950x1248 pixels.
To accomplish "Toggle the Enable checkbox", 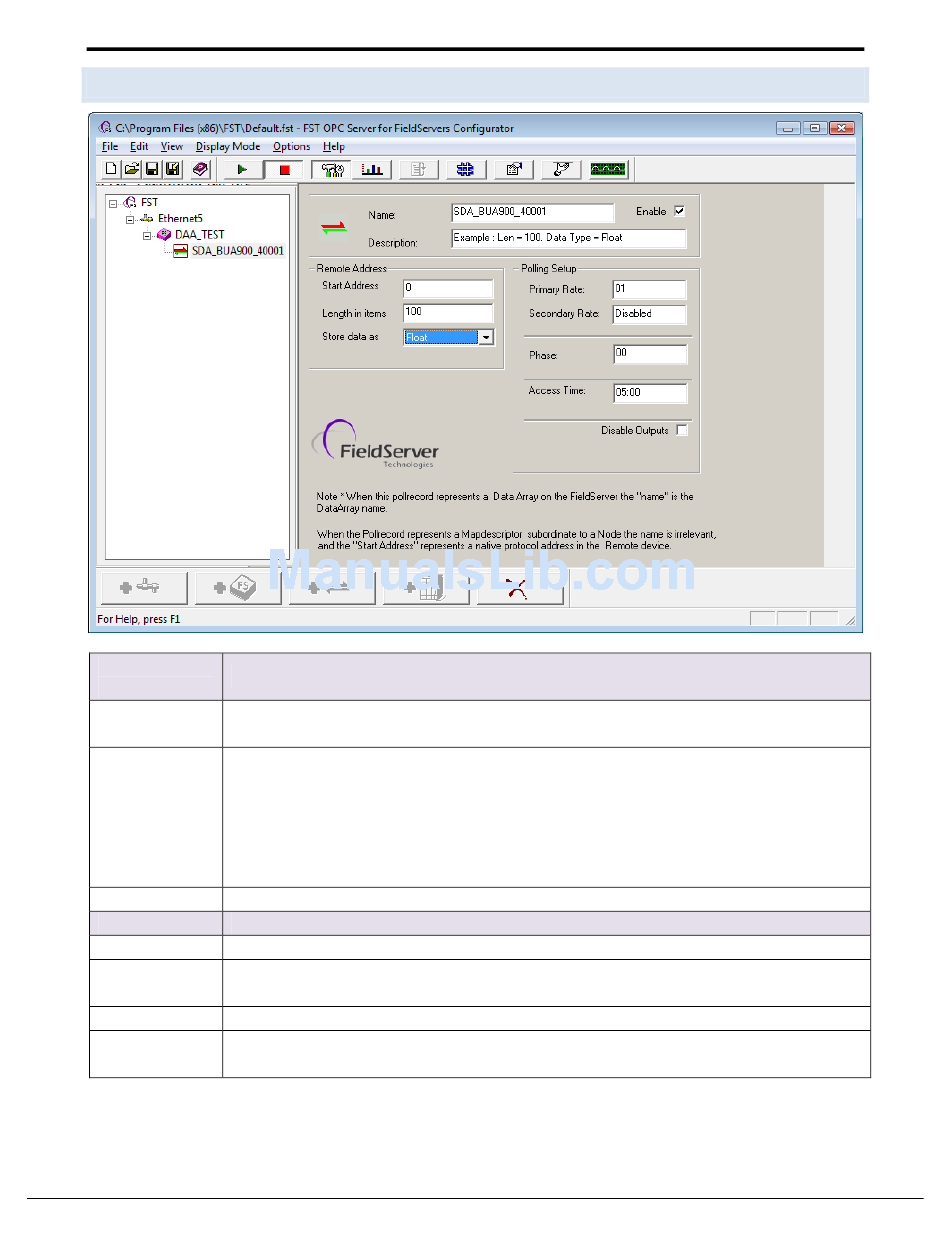I will pos(680,211).
